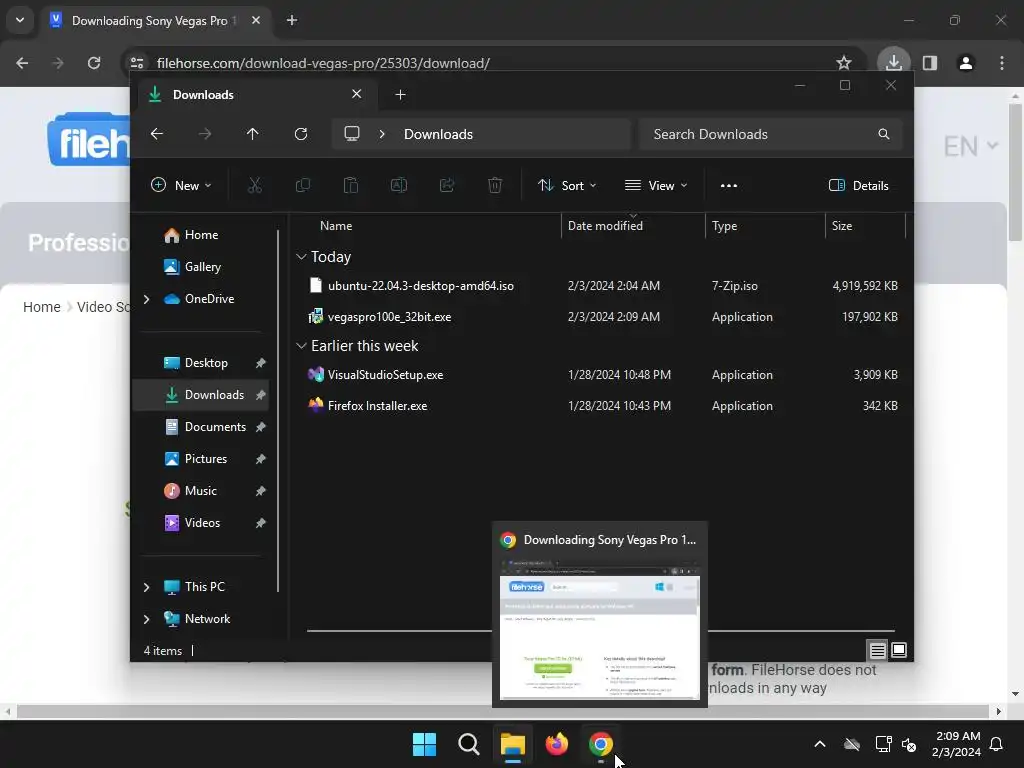Screen dimensions: 1024x768
Task: Click the page's horizontal scrollbar
Action: pyautogui.click(x=502, y=711)
